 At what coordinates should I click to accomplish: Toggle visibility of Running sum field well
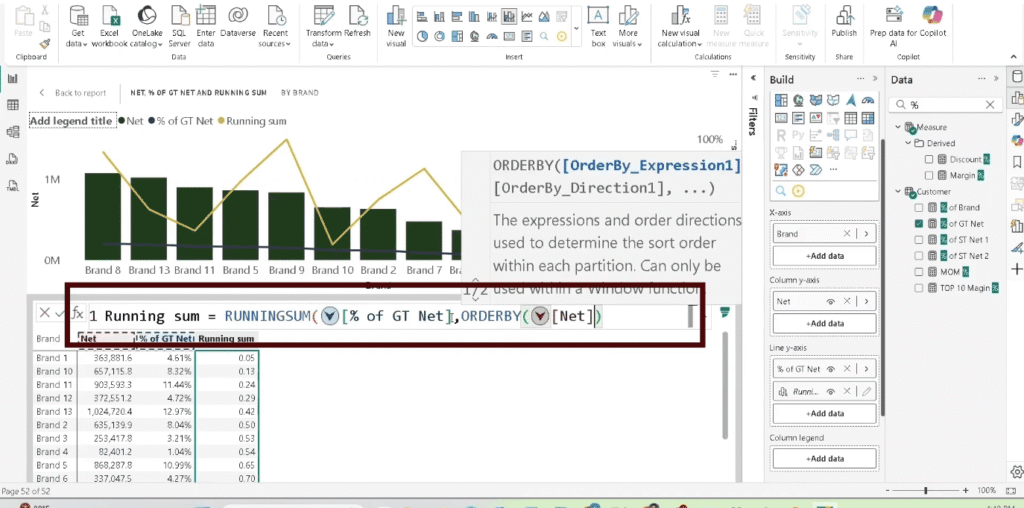(831, 392)
